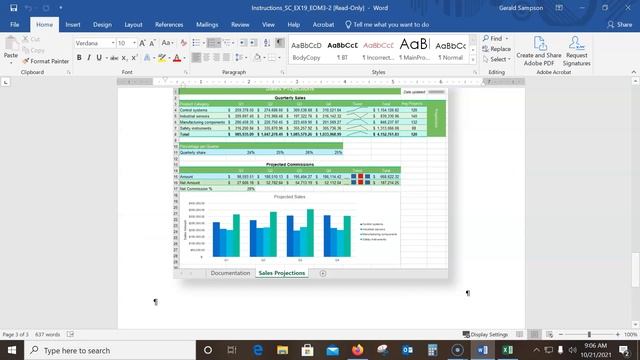Click the red font color button
This screenshot has height=360, width=640.
pyautogui.click(x=177, y=58)
